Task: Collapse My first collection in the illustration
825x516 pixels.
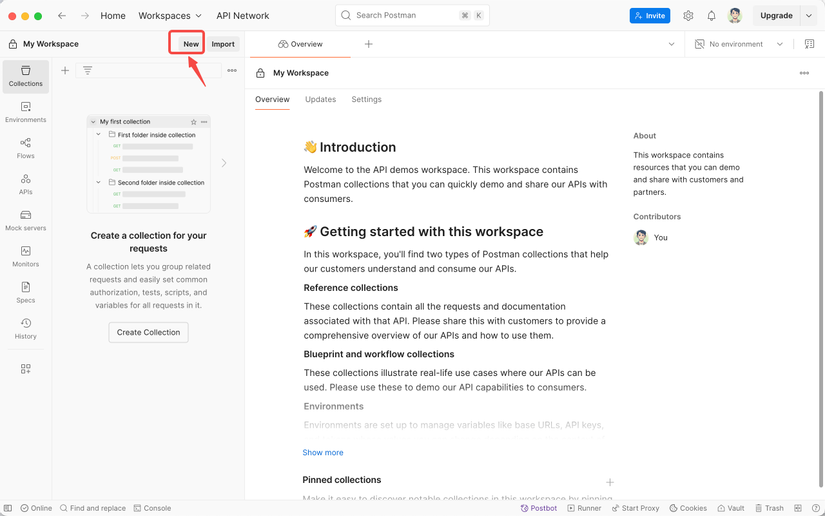Action: pyautogui.click(x=93, y=122)
